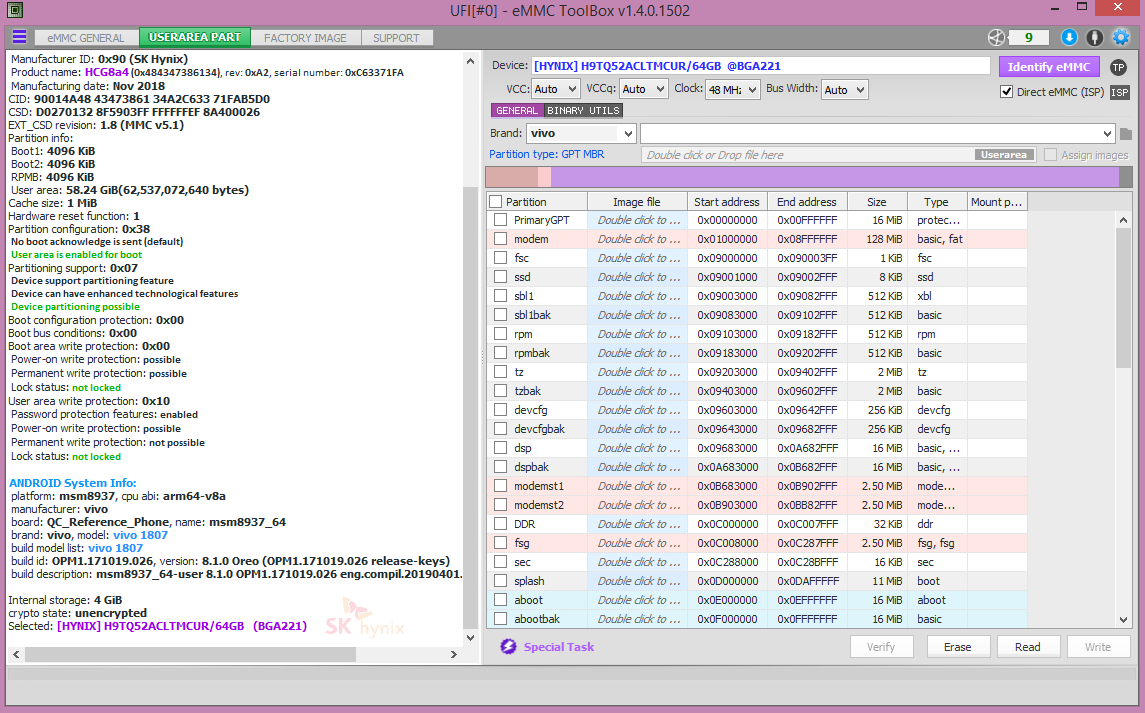Image resolution: width=1145 pixels, height=713 pixels.
Task: Check the modem partition checkbox
Action: coord(500,239)
